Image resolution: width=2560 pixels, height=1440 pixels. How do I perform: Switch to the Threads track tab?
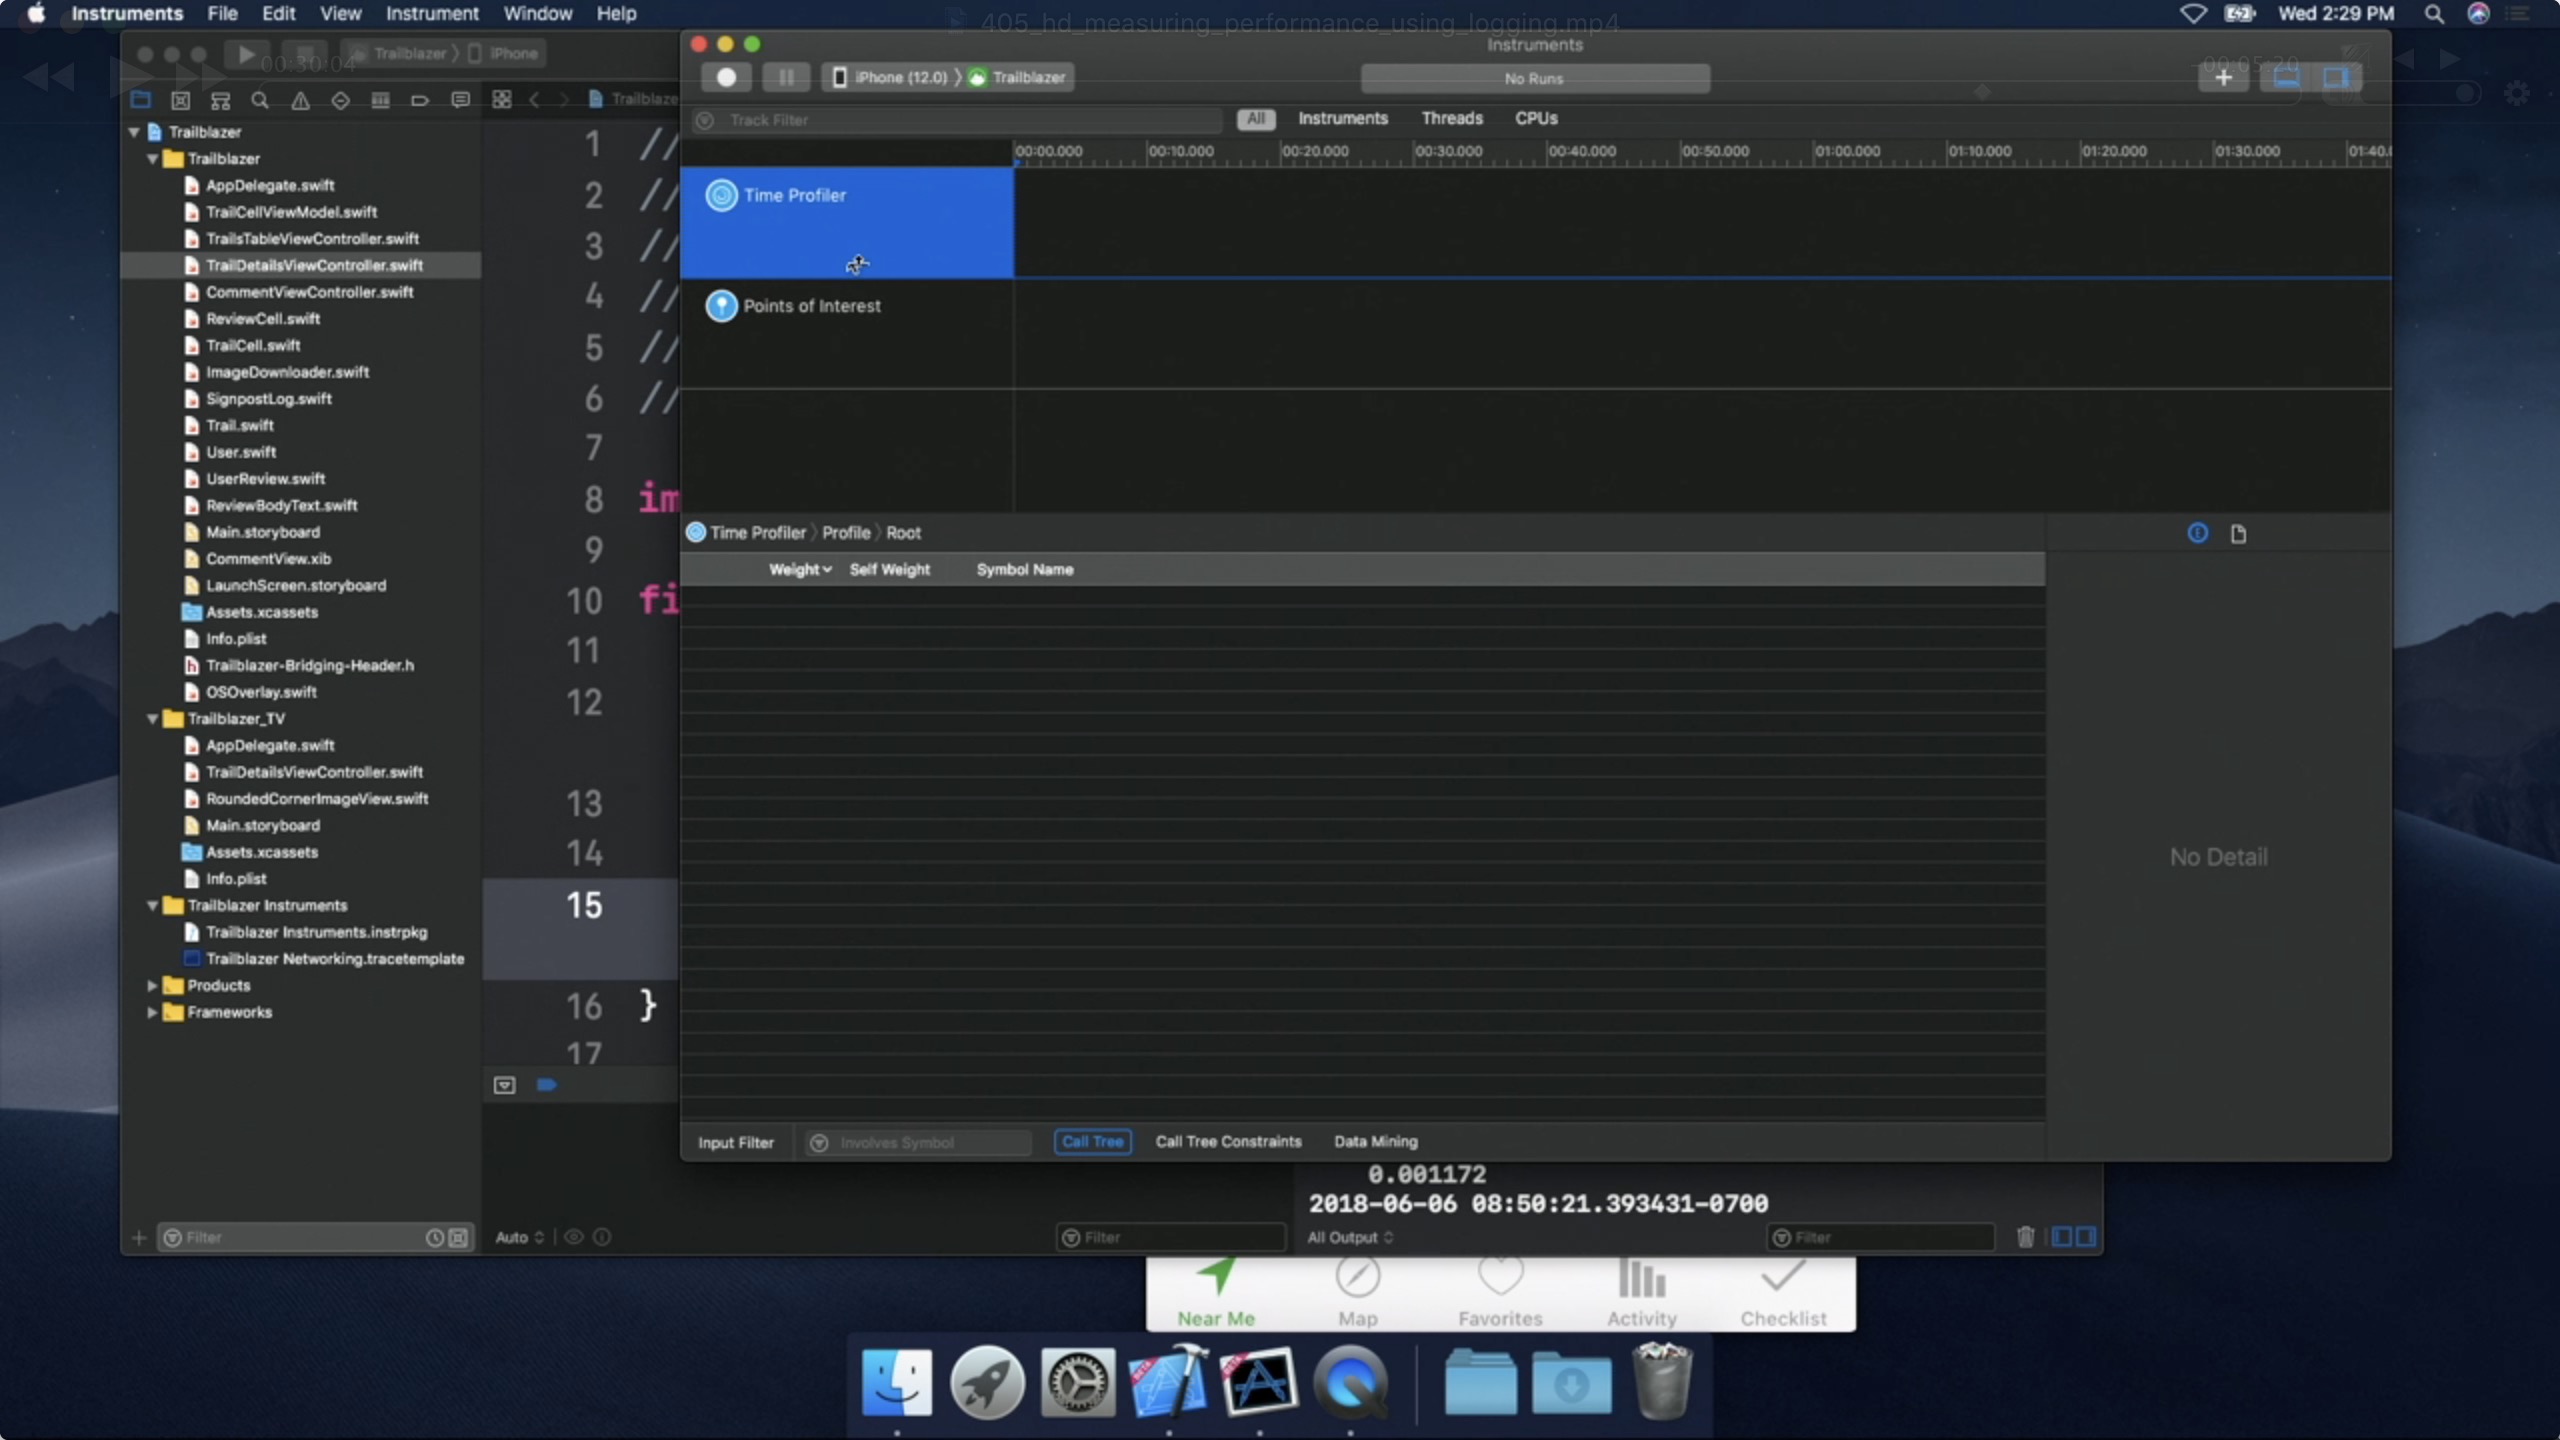[1452, 119]
